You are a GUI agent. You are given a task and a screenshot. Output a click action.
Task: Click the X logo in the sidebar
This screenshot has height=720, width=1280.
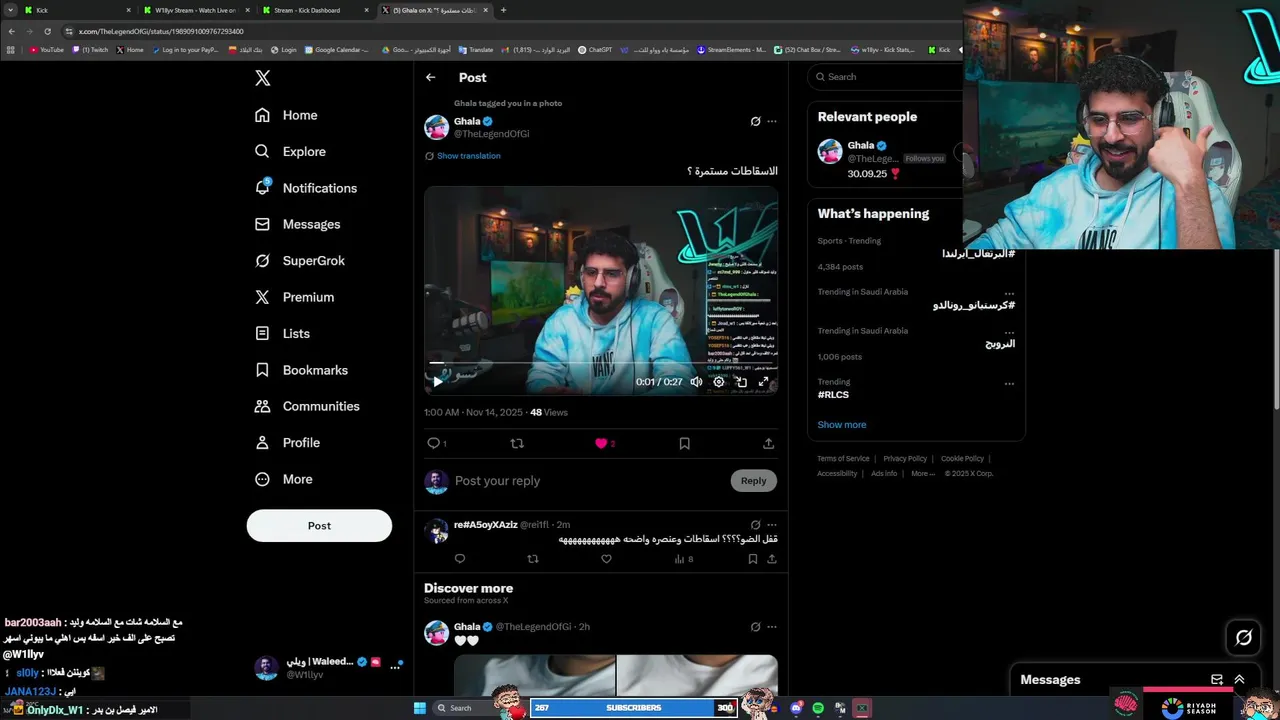(262, 78)
